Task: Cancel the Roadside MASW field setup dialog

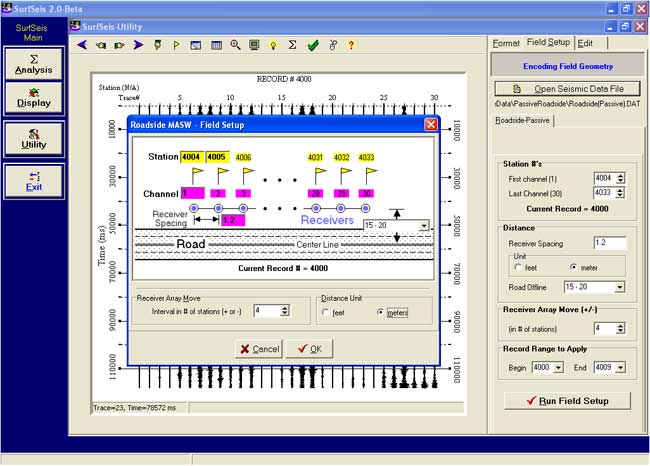Action: (259, 349)
